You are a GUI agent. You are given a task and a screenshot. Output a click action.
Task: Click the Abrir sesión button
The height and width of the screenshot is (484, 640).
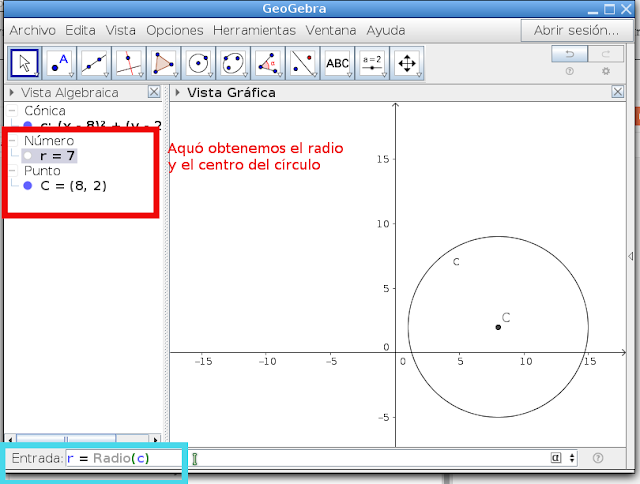(576, 30)
